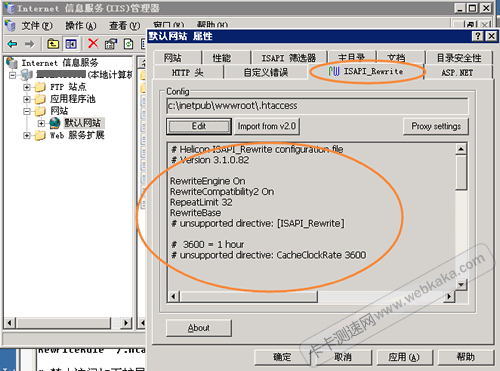This screenshot has width=500, height=371.
Task: Click the refresh toolbar icon
Action: pyautogui.click(x=128, y=44)
